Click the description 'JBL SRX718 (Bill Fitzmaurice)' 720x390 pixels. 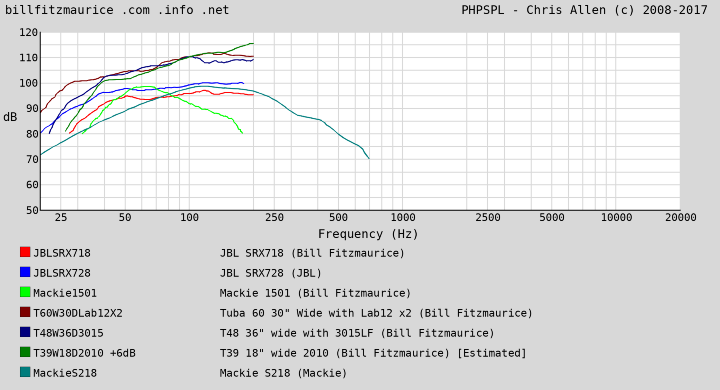click(x=312, y=253)
